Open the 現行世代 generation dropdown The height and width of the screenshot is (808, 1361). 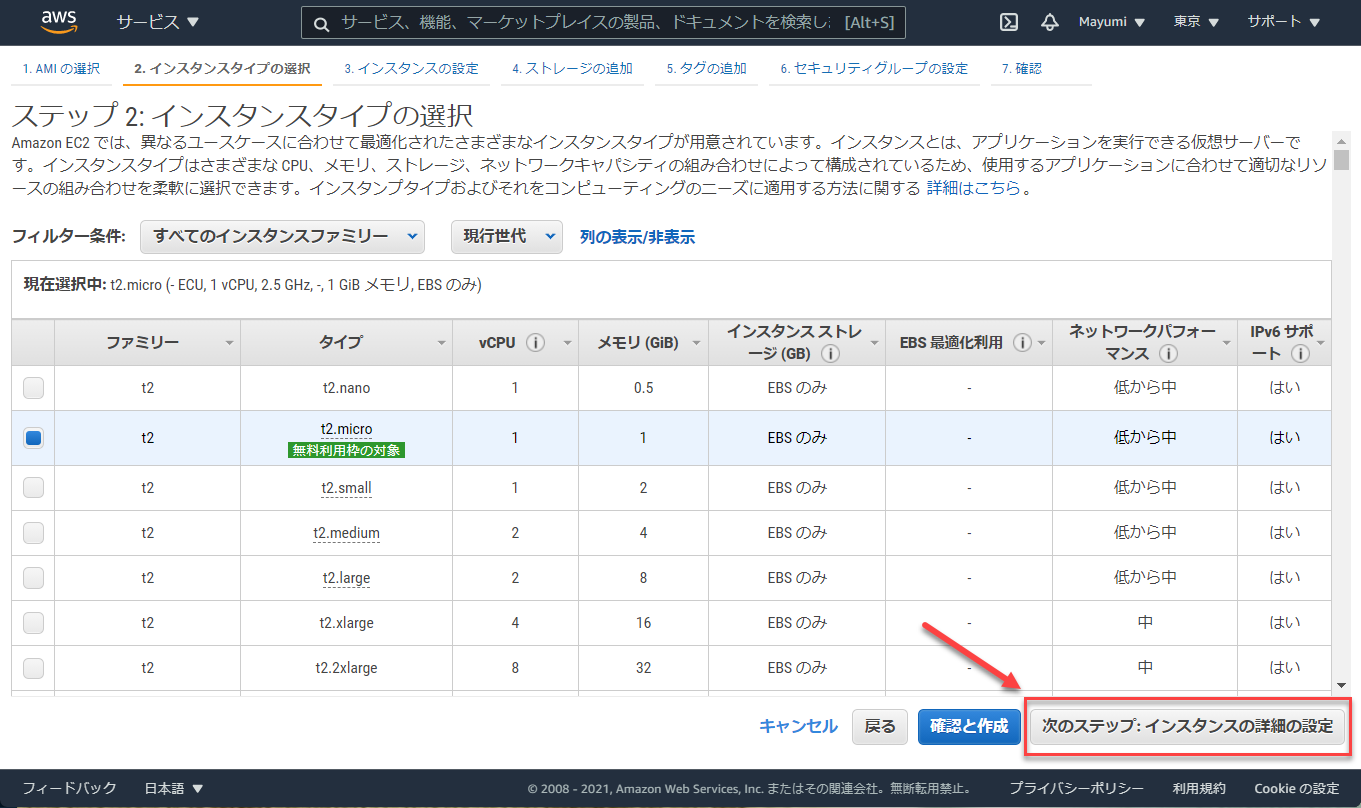click(x=507, y=237)
